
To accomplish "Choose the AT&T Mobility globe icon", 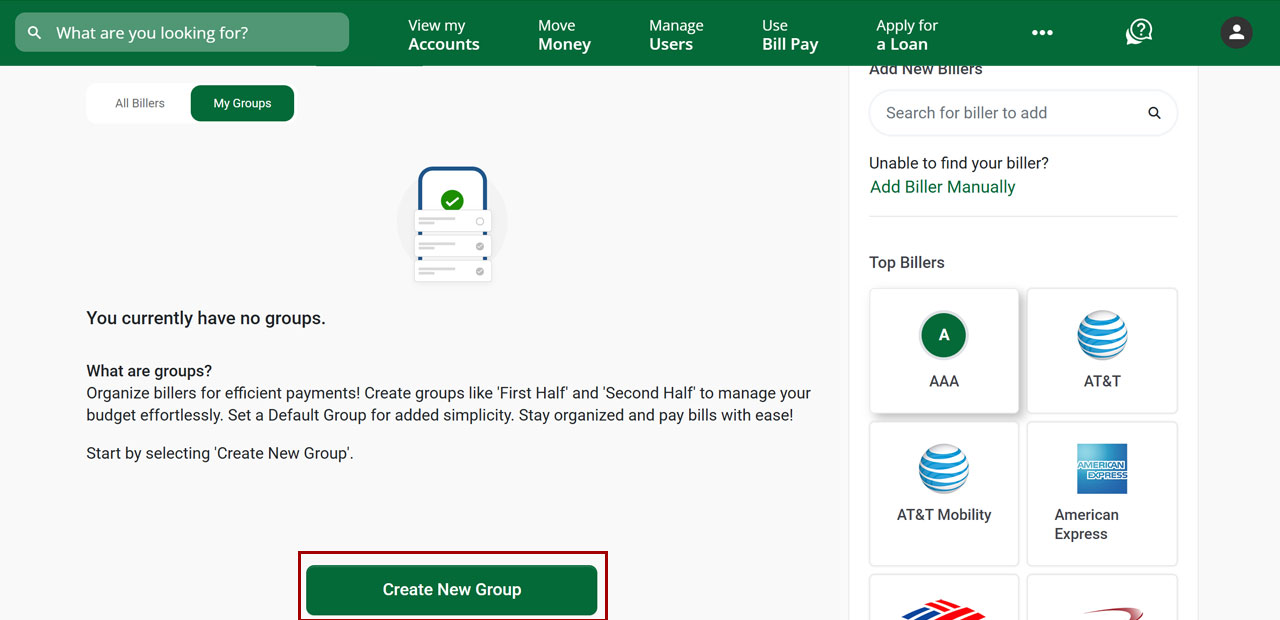I will (x=943, y=468).
